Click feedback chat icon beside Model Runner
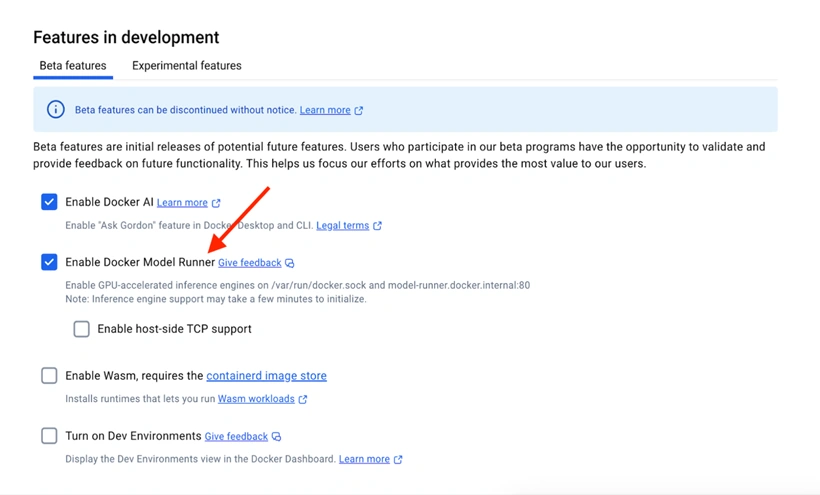820x495 pixels. tap(290, 263)
